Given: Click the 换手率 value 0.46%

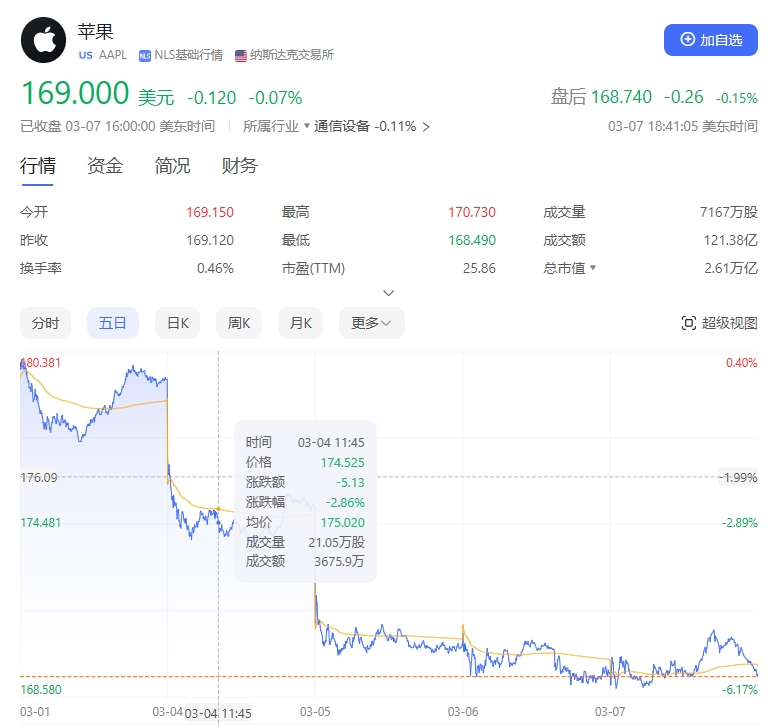Looking at the screenshot, I should (215, 268).
